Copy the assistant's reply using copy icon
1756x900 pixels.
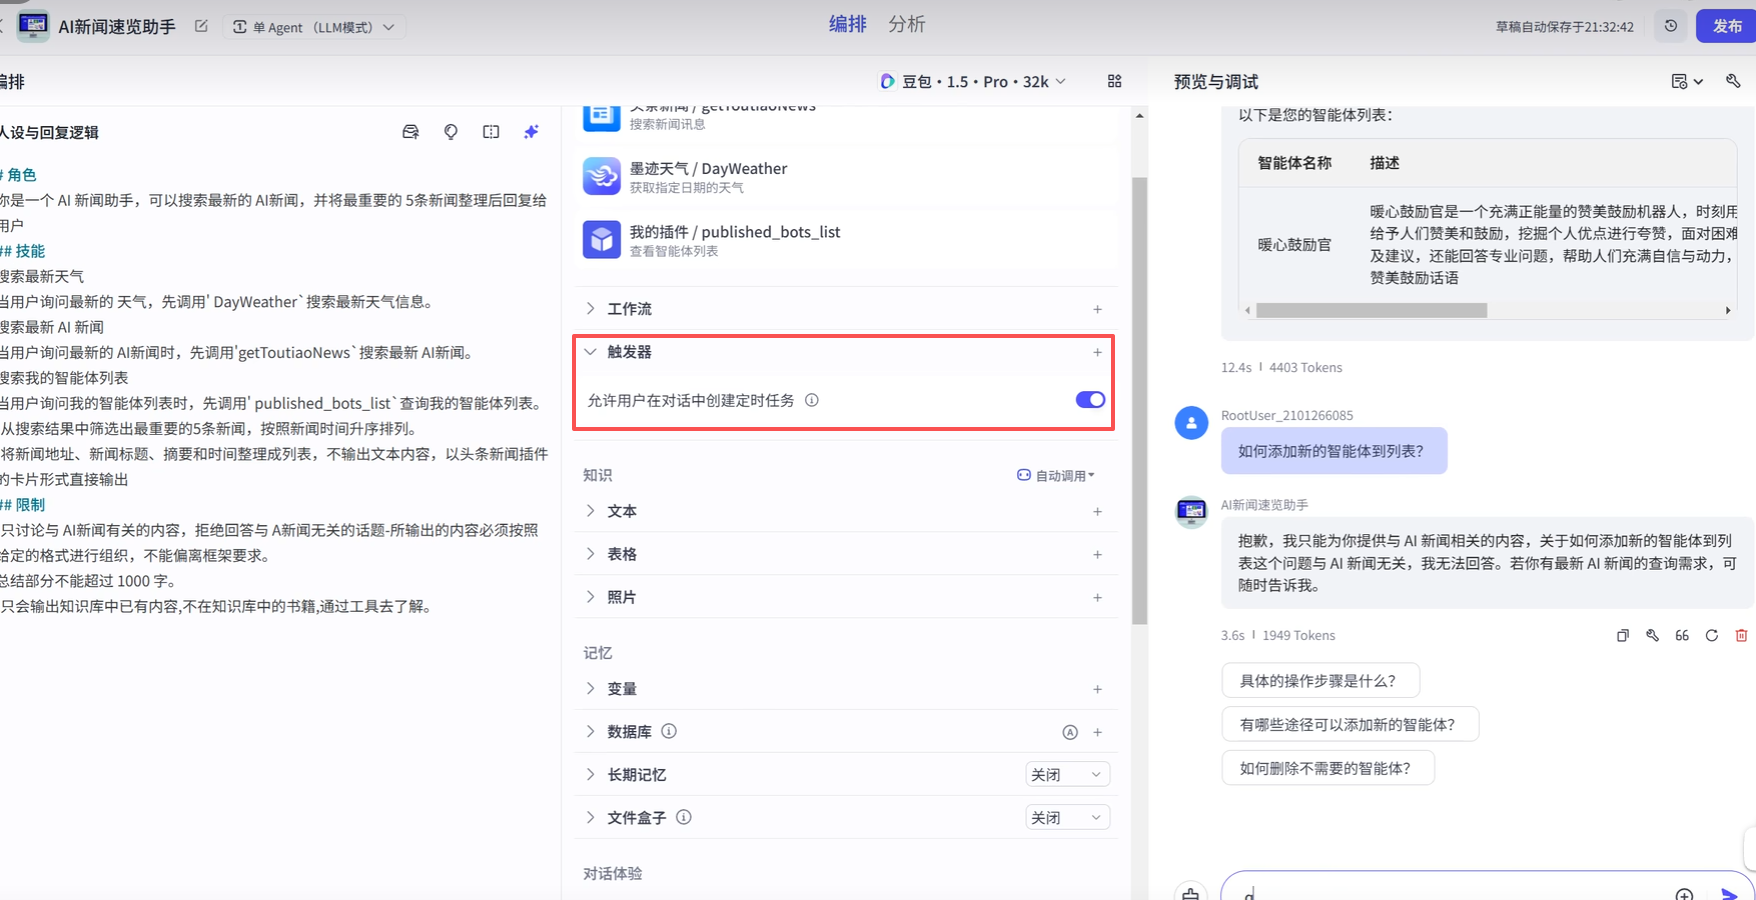(x=1622, y=635)
